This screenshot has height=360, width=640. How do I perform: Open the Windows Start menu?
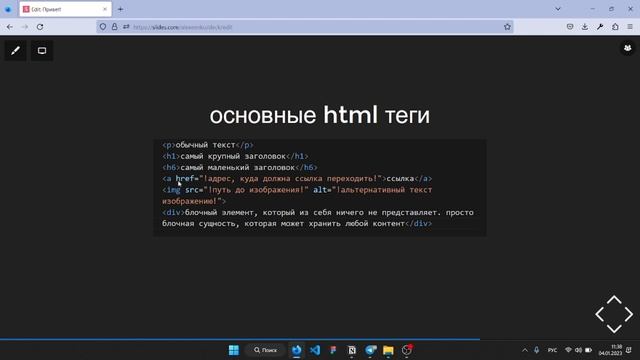[x=234, y=350]
